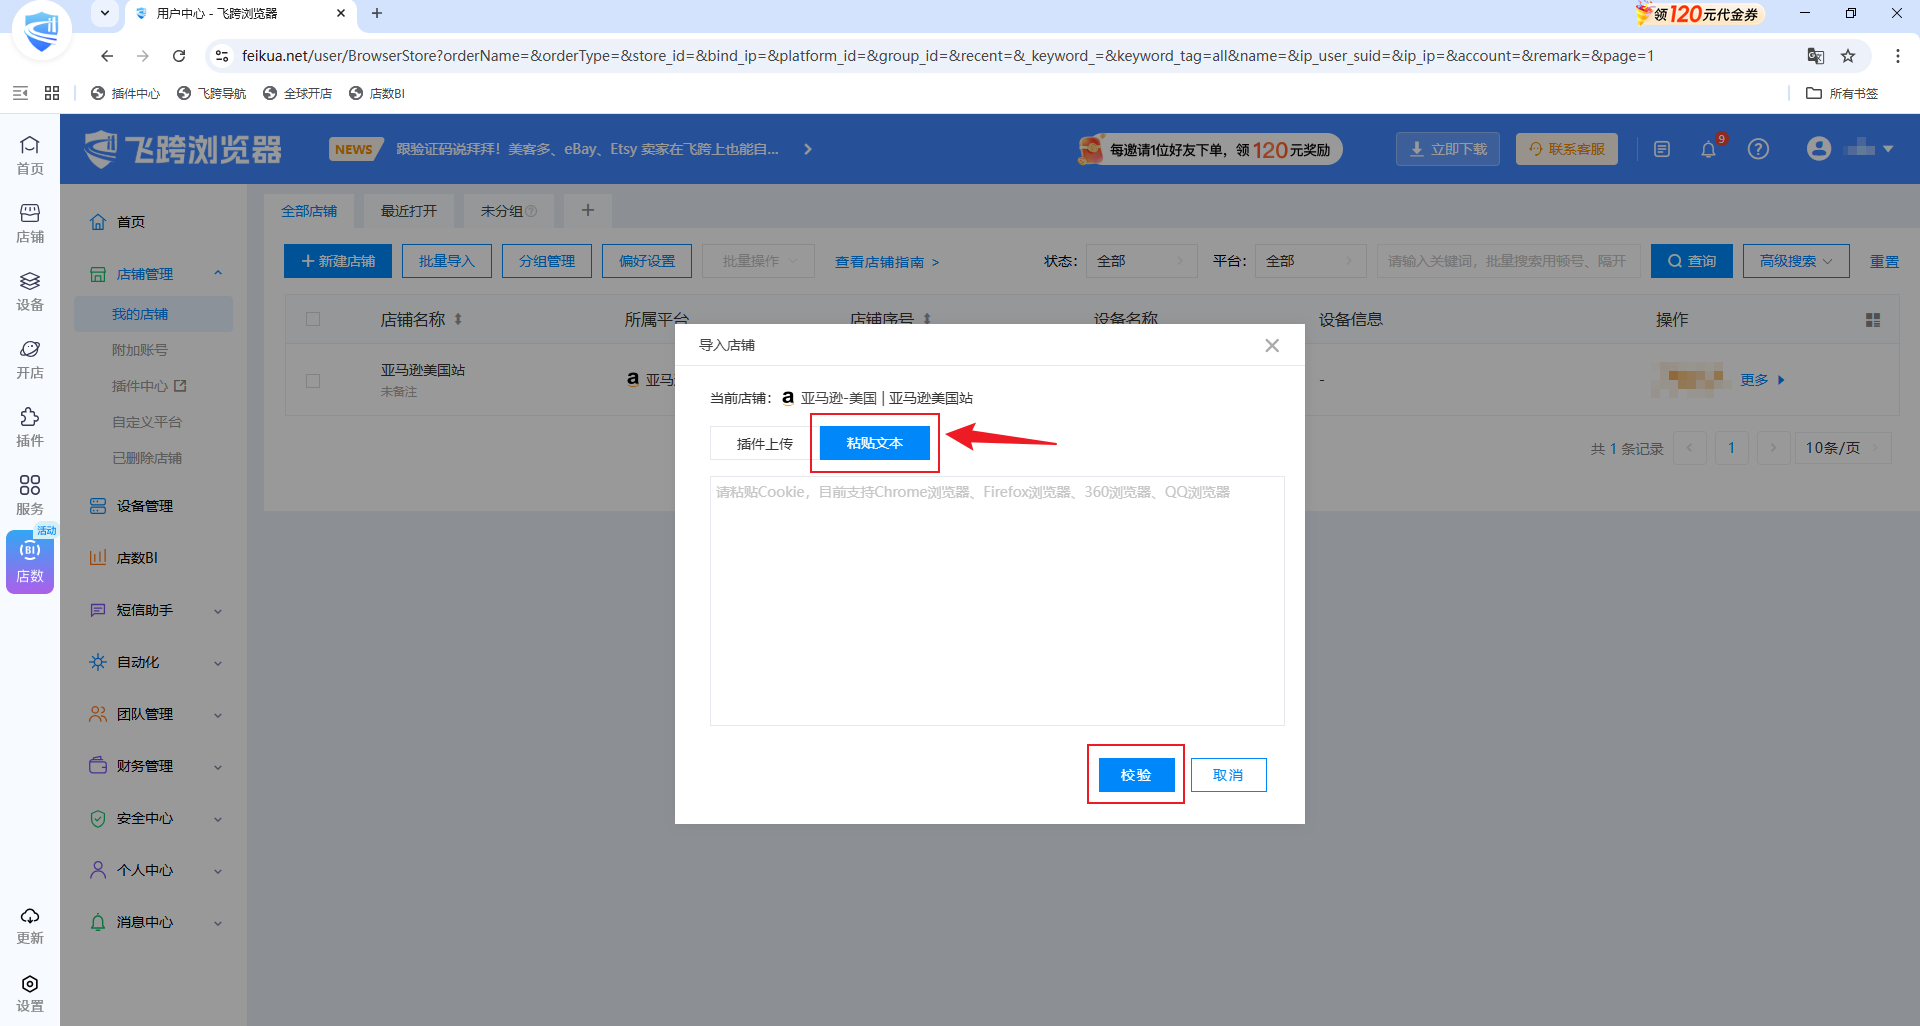Open the message list icon in header
The width and height of the screenshot is (1920, 1026).
tap(1662, 149)
